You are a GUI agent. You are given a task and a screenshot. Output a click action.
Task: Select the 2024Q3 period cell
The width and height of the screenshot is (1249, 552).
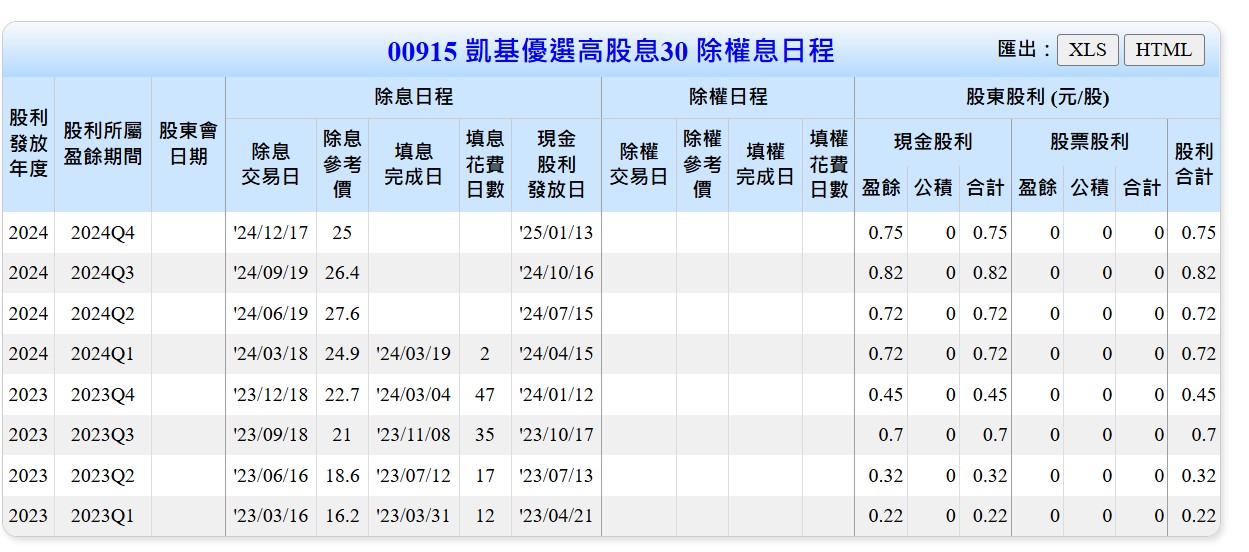click(x=103, y=273)
